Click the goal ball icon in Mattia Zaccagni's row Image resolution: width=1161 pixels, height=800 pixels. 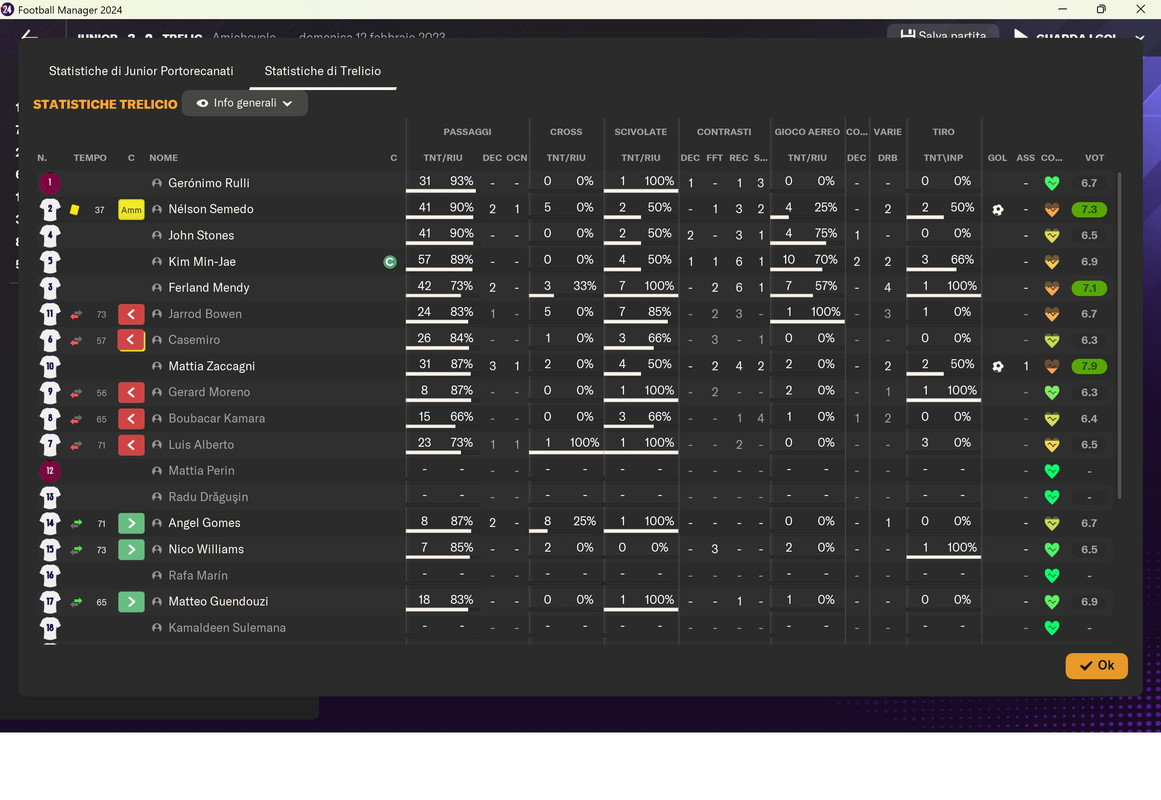point(997,366)
